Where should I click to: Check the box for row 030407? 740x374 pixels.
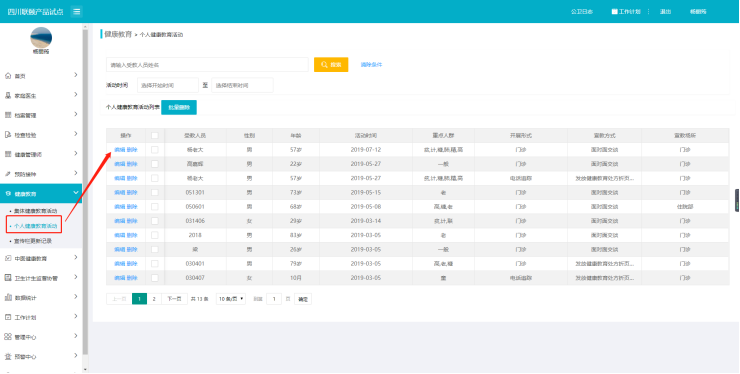(x=155, y=278)
